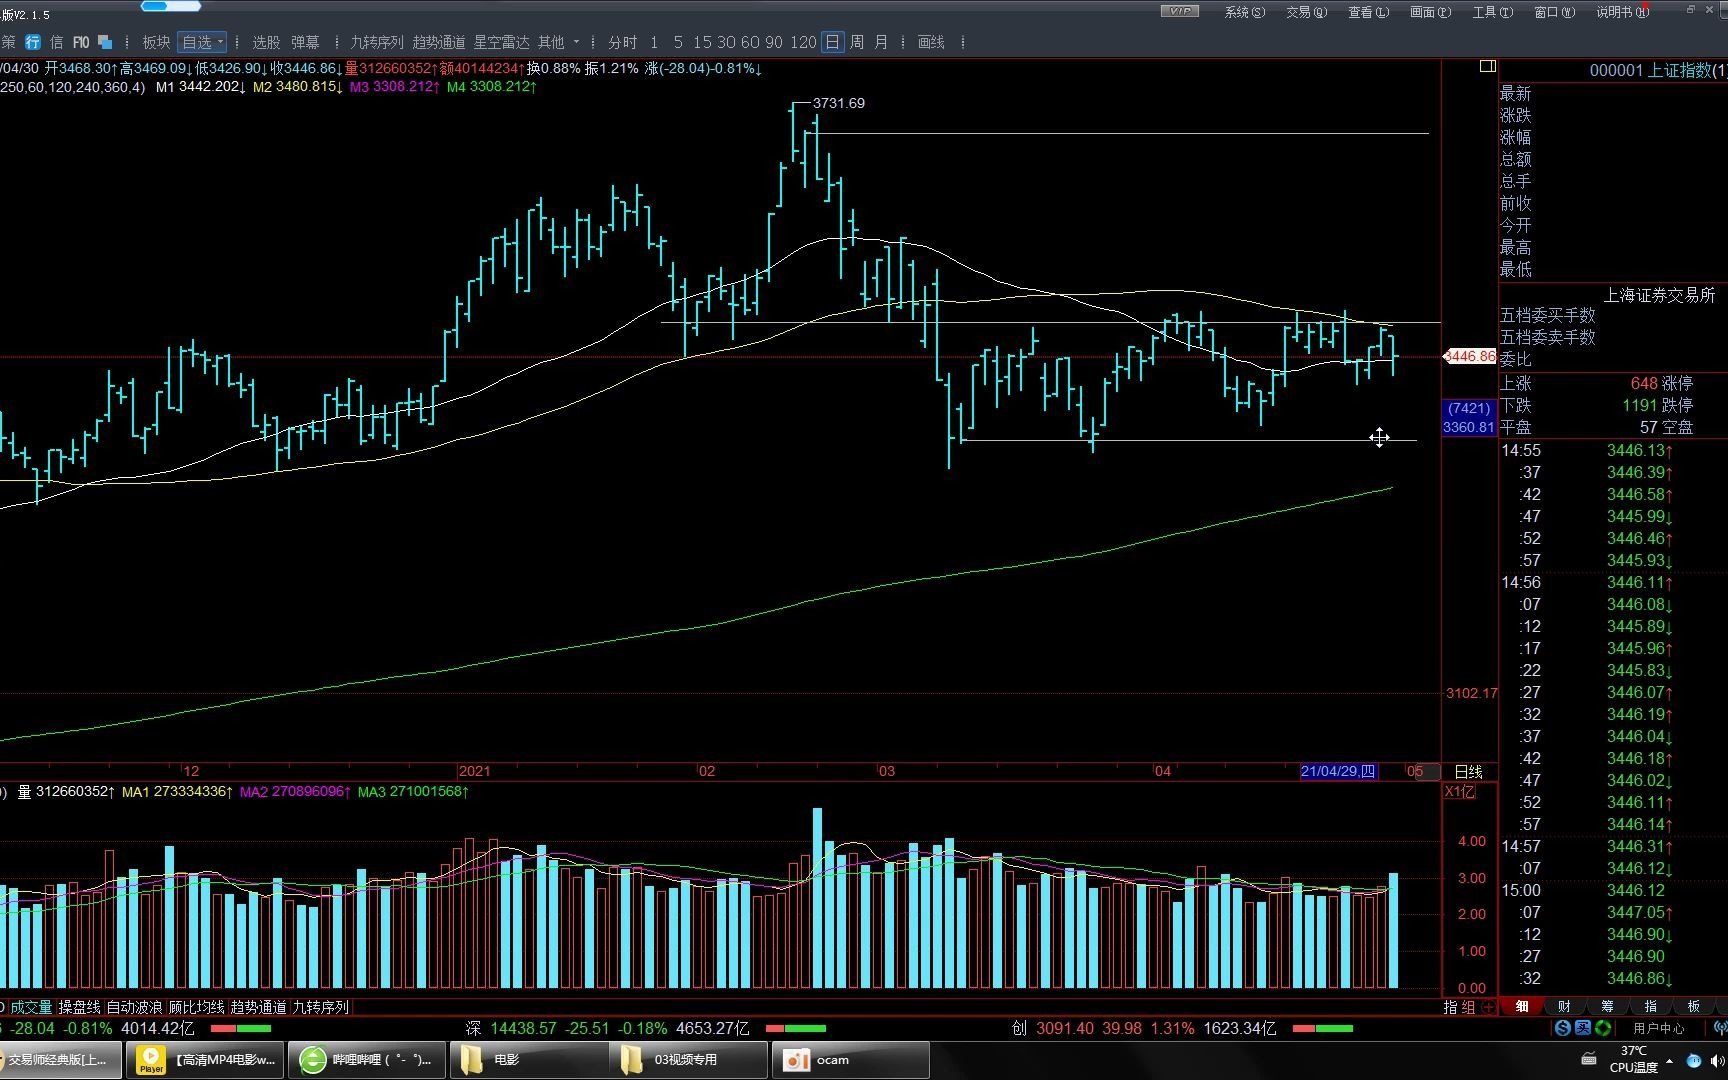
Task: Open the 查看(L) menu
Action: point(1368,12)
